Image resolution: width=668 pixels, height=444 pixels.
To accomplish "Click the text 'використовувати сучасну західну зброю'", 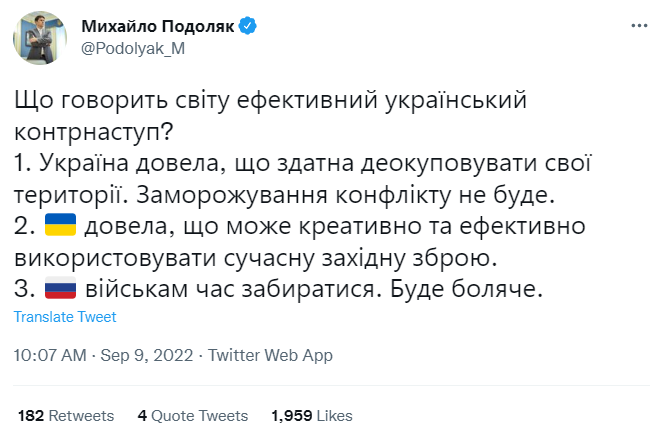I will [x=256, y=257].
